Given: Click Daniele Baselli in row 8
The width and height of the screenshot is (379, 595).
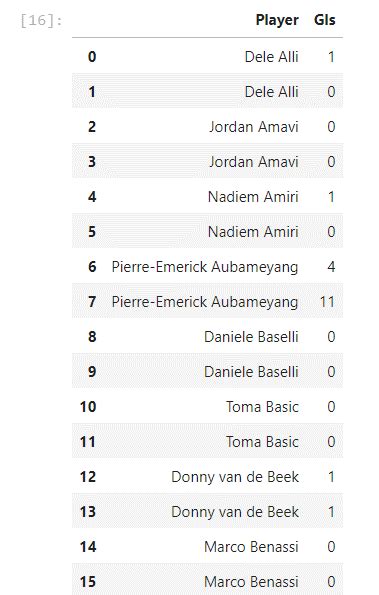Looking at the screenshot, I should (x=251, y=337).
